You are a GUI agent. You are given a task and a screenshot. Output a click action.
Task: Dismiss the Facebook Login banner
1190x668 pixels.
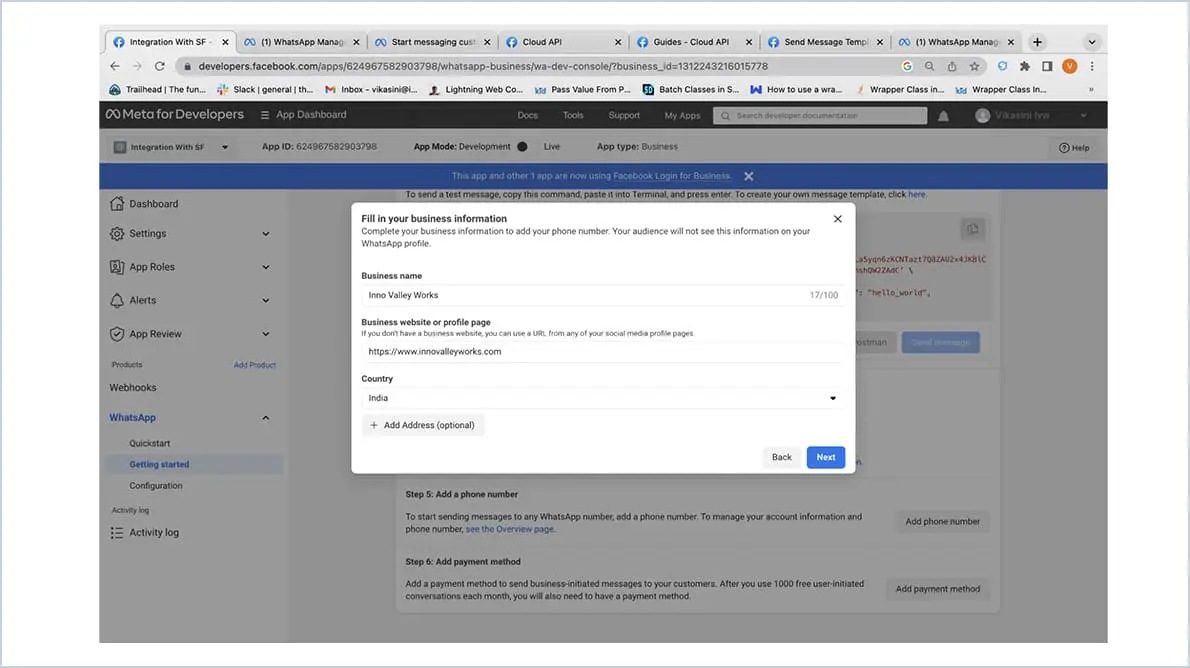(748, 176)
